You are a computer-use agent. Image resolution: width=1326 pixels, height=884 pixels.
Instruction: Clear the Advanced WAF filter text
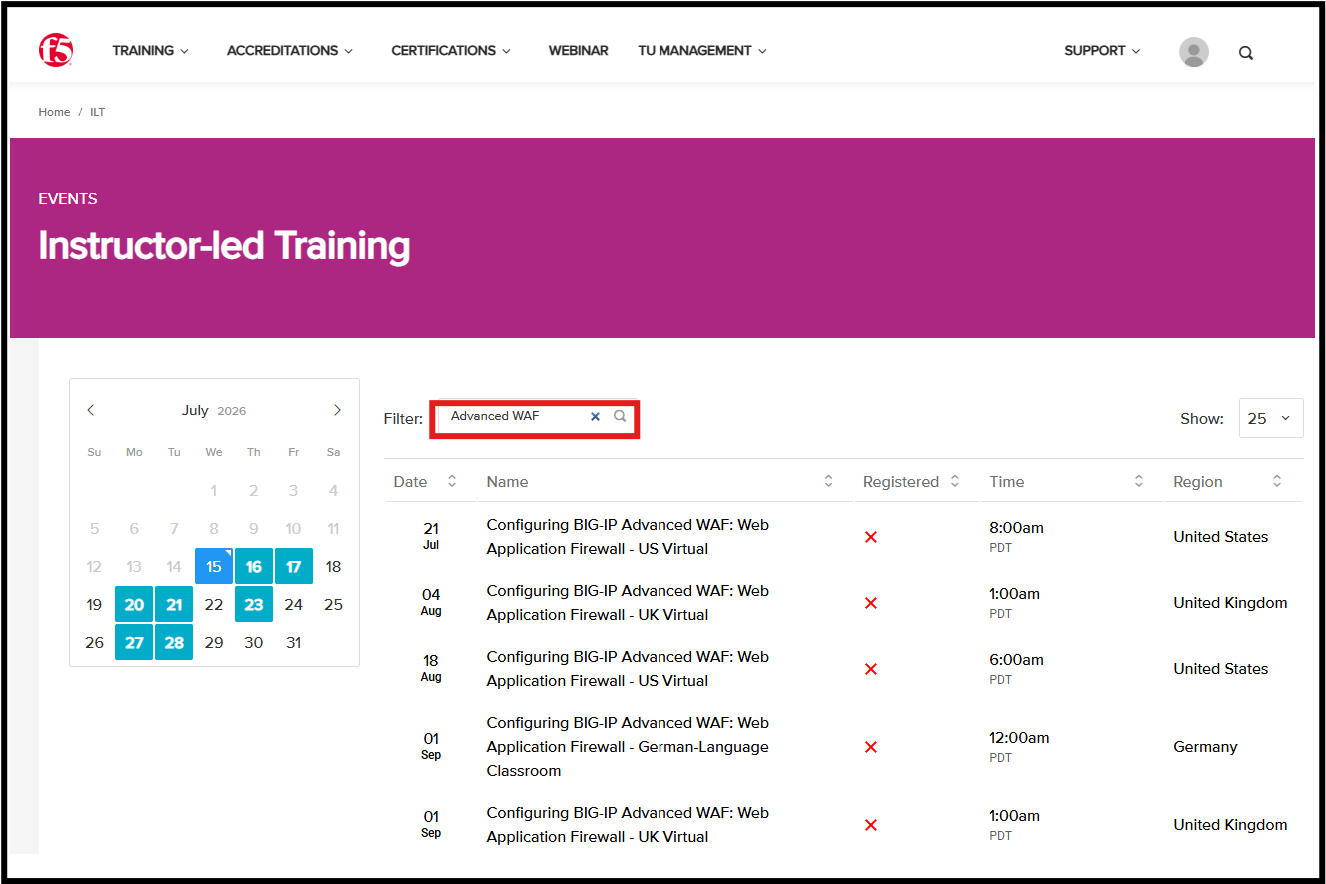pyautogui.click(x=595, y=416)
